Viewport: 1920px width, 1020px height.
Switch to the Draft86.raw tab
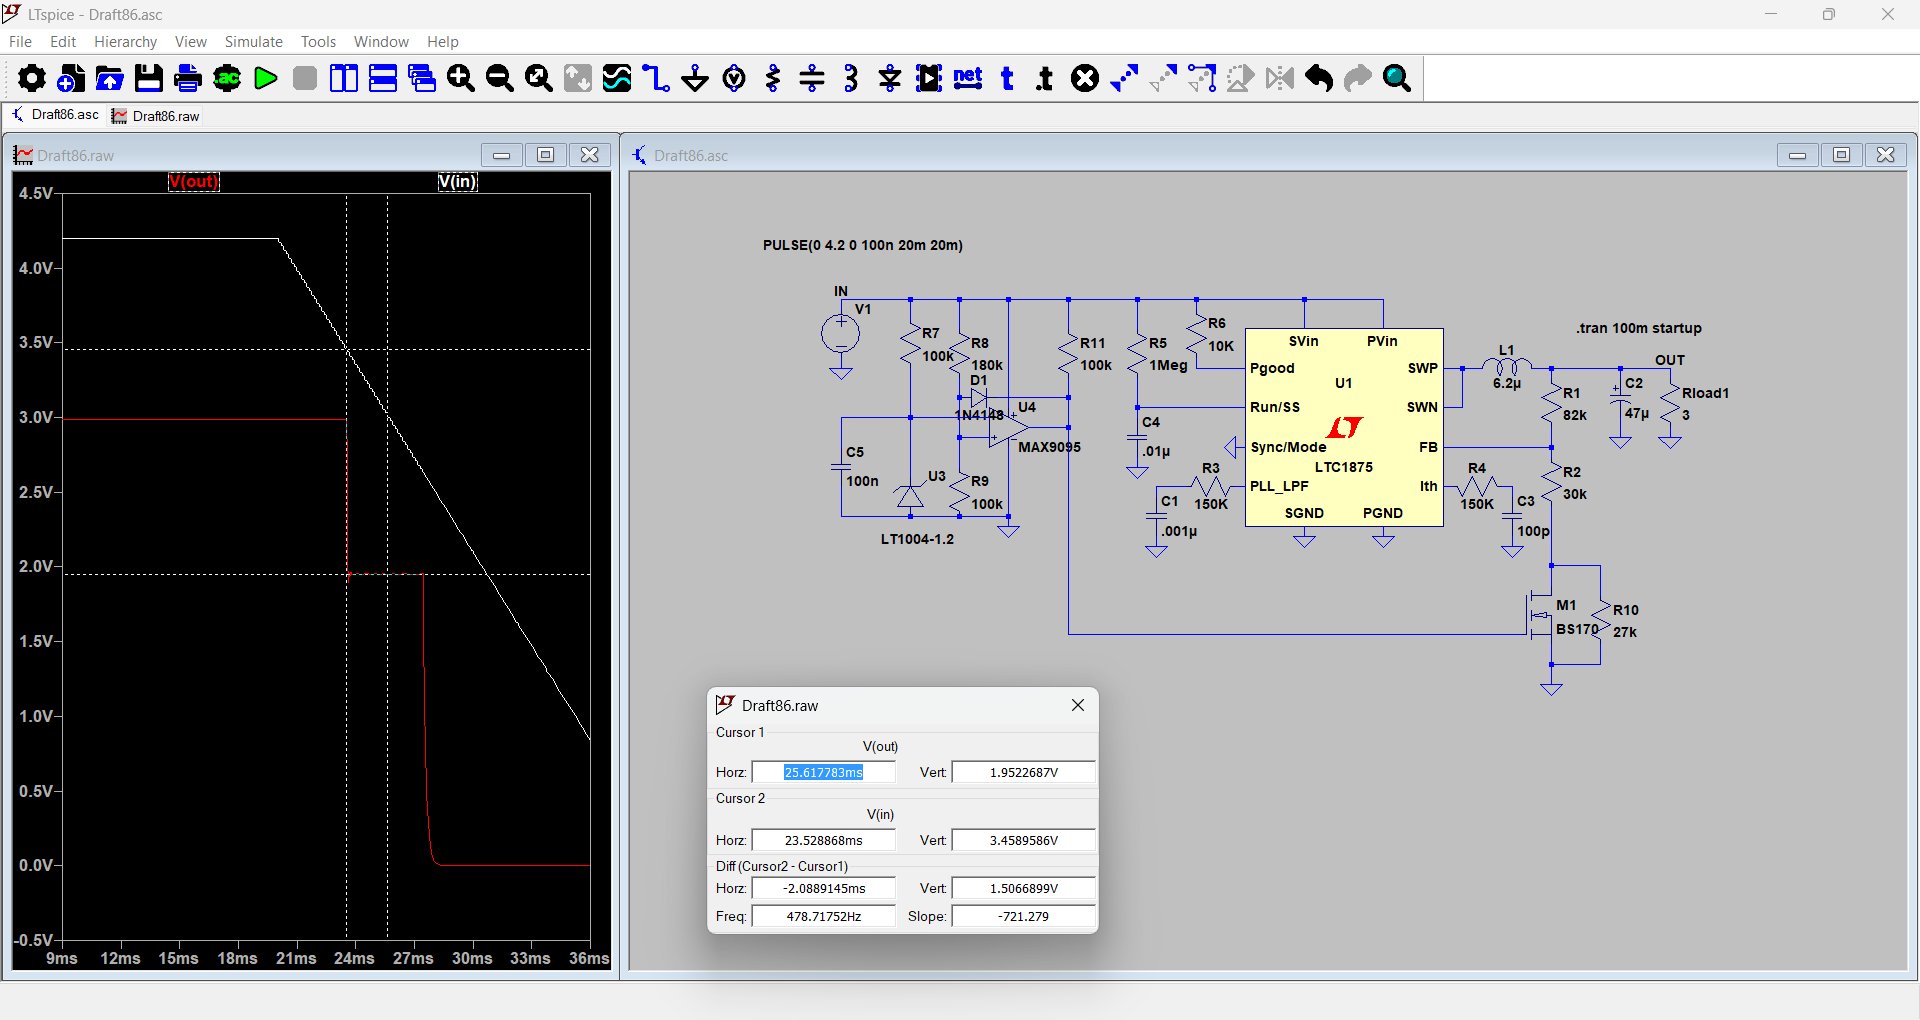pyautogui.click(x=155, y=116)
